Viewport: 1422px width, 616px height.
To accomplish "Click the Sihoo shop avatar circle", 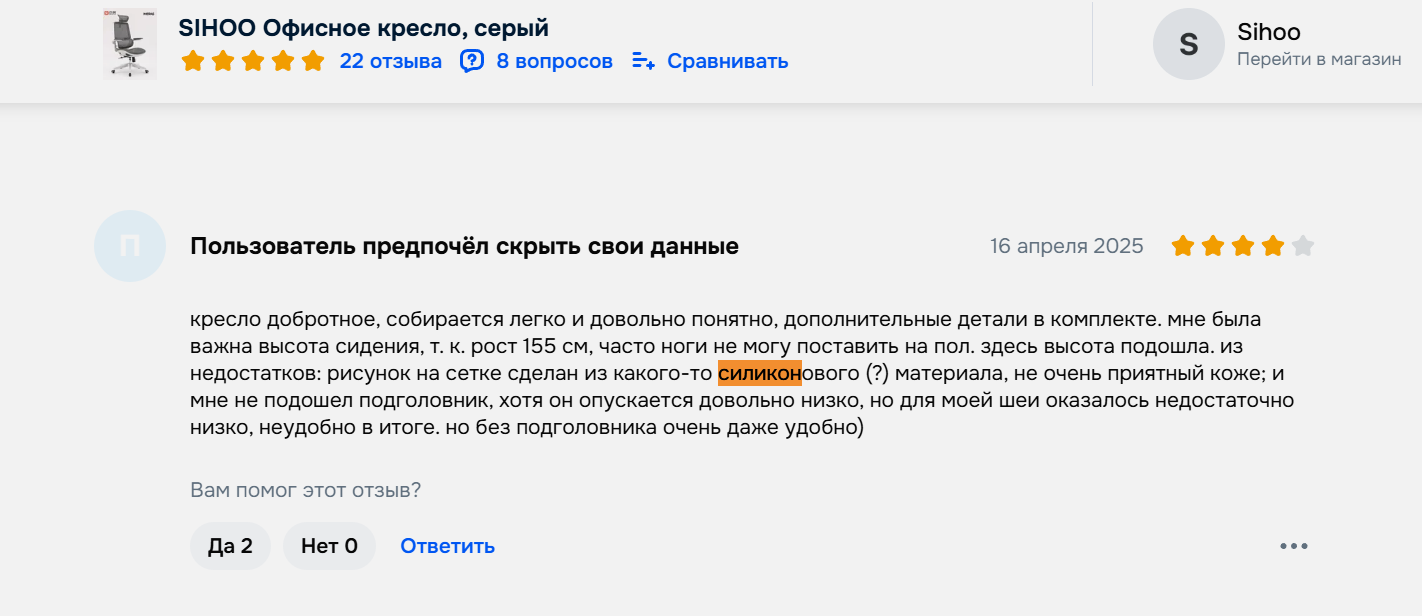I will pos(1188,44).
